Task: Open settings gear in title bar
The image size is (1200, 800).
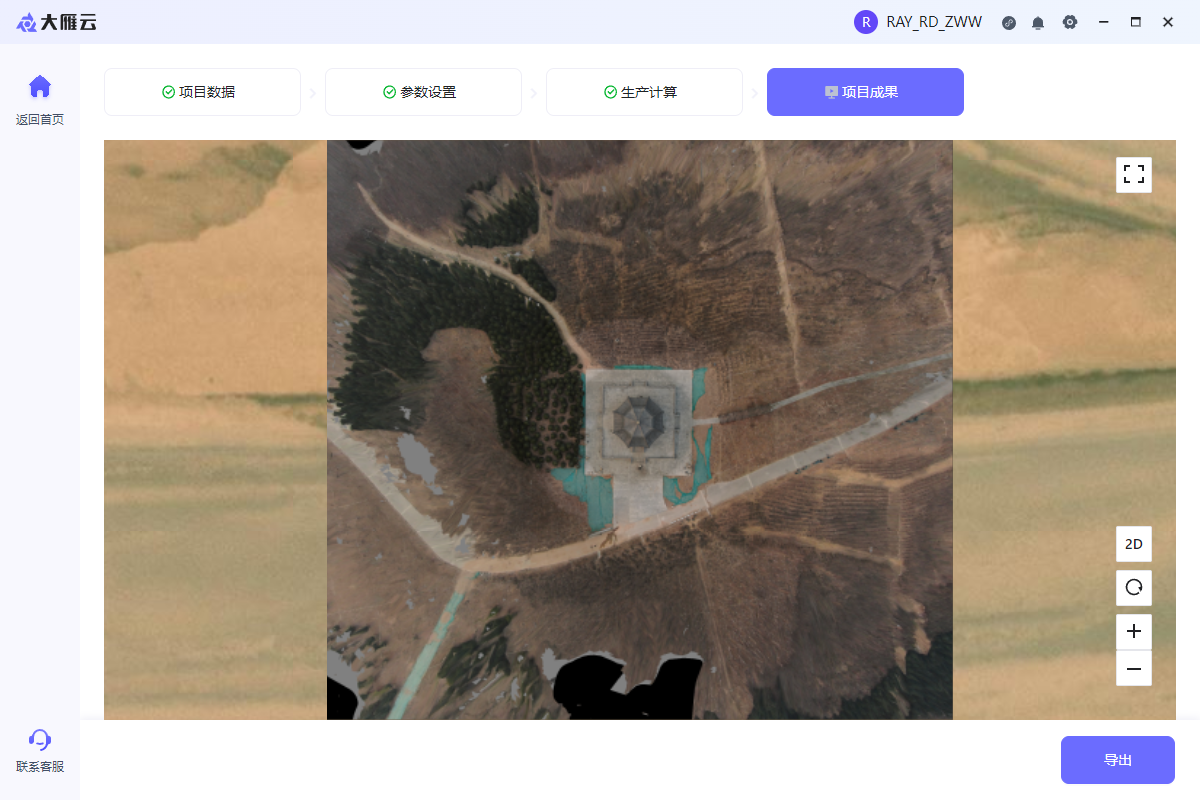Action: click(x=1070, y=22)
